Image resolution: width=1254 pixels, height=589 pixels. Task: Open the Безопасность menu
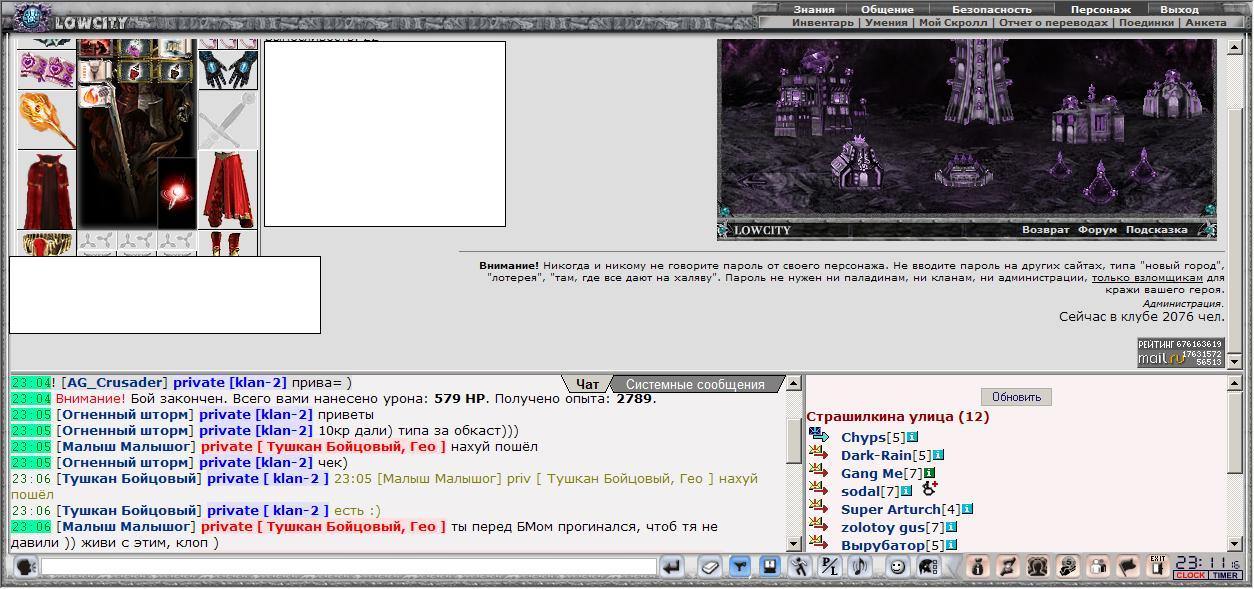991,9
